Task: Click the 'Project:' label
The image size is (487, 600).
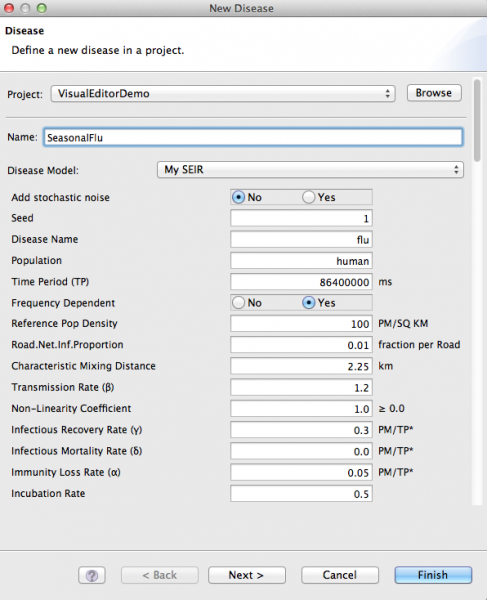Action: [25, 95]
